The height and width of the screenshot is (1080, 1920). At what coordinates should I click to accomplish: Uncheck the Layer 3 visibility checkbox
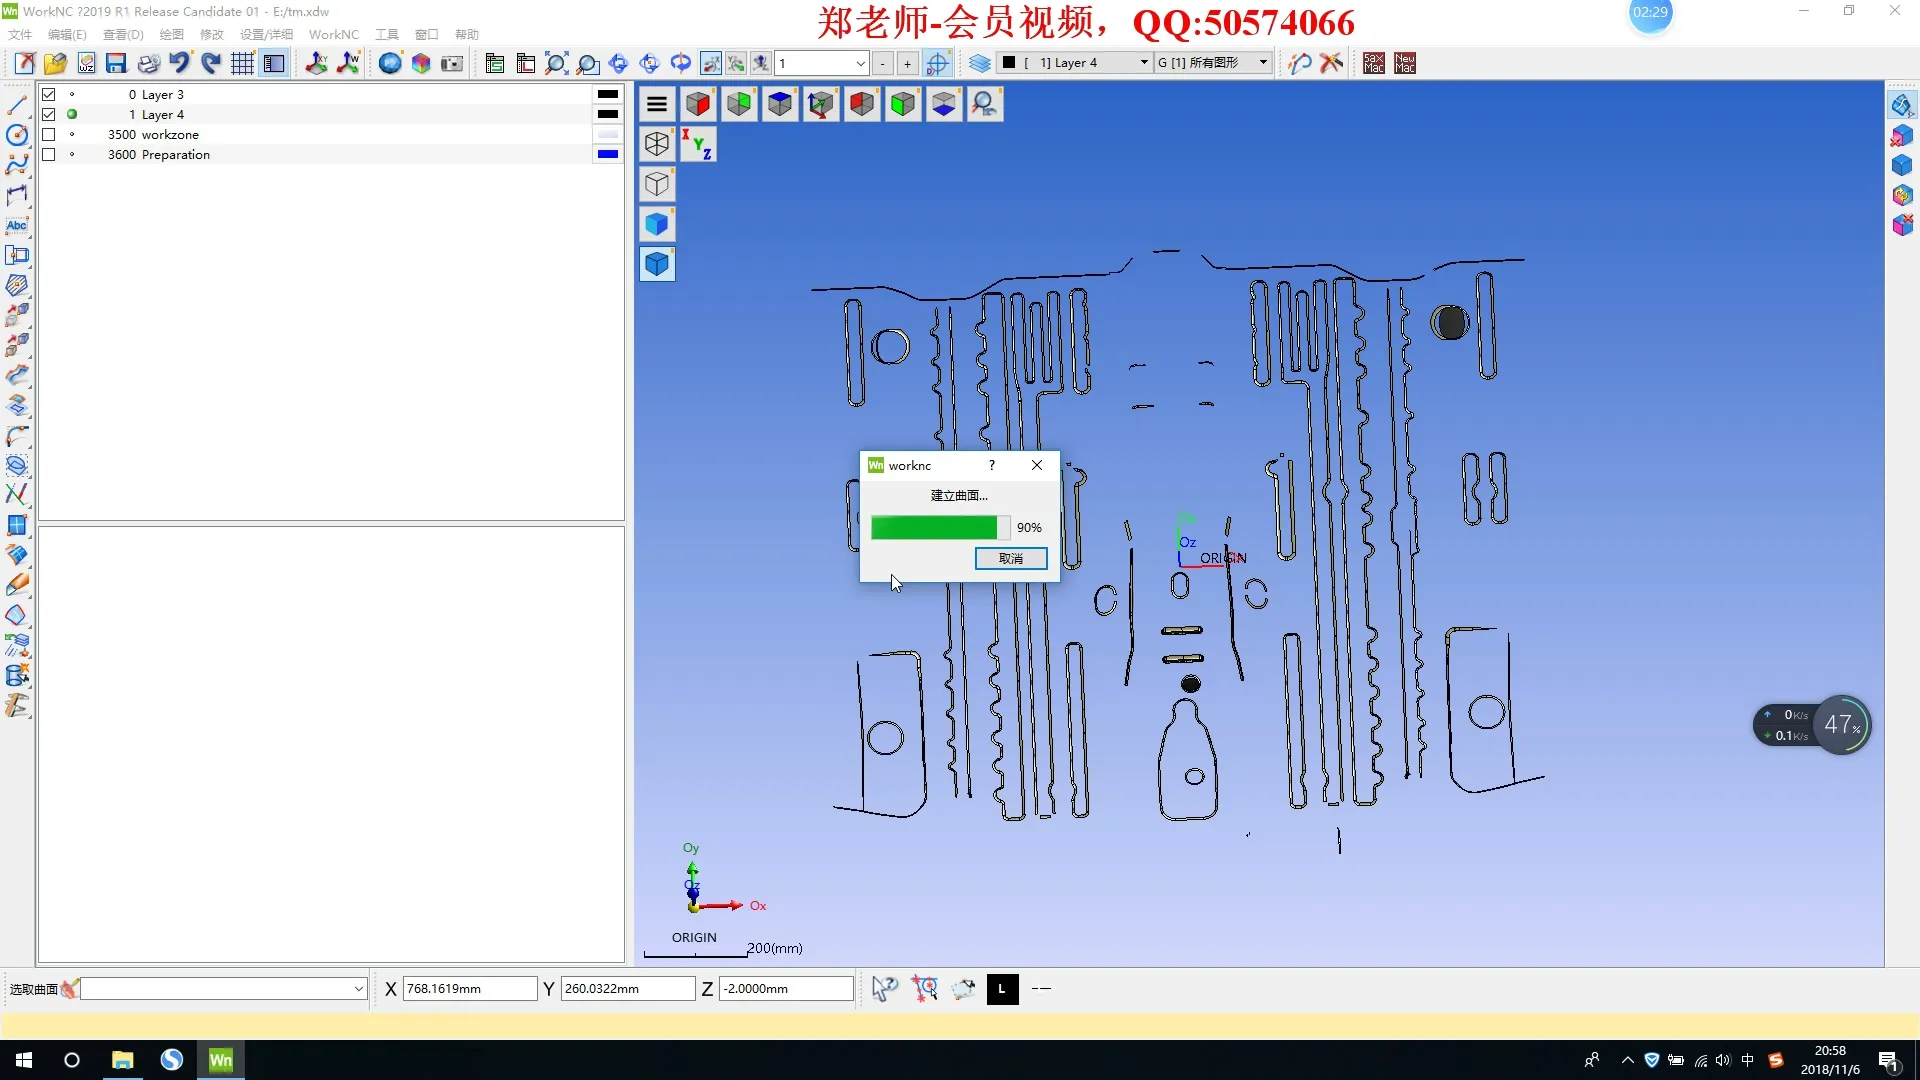pos(48,94)
